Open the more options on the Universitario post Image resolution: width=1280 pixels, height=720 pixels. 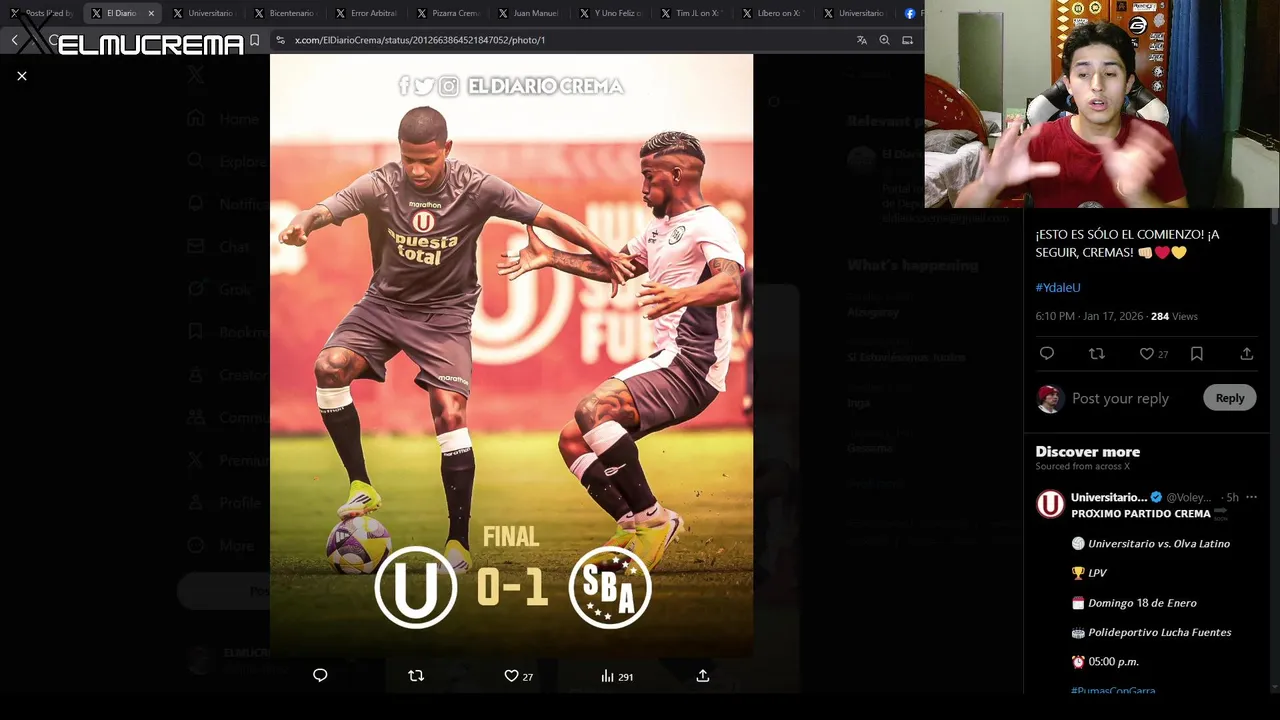(1251, 497)
